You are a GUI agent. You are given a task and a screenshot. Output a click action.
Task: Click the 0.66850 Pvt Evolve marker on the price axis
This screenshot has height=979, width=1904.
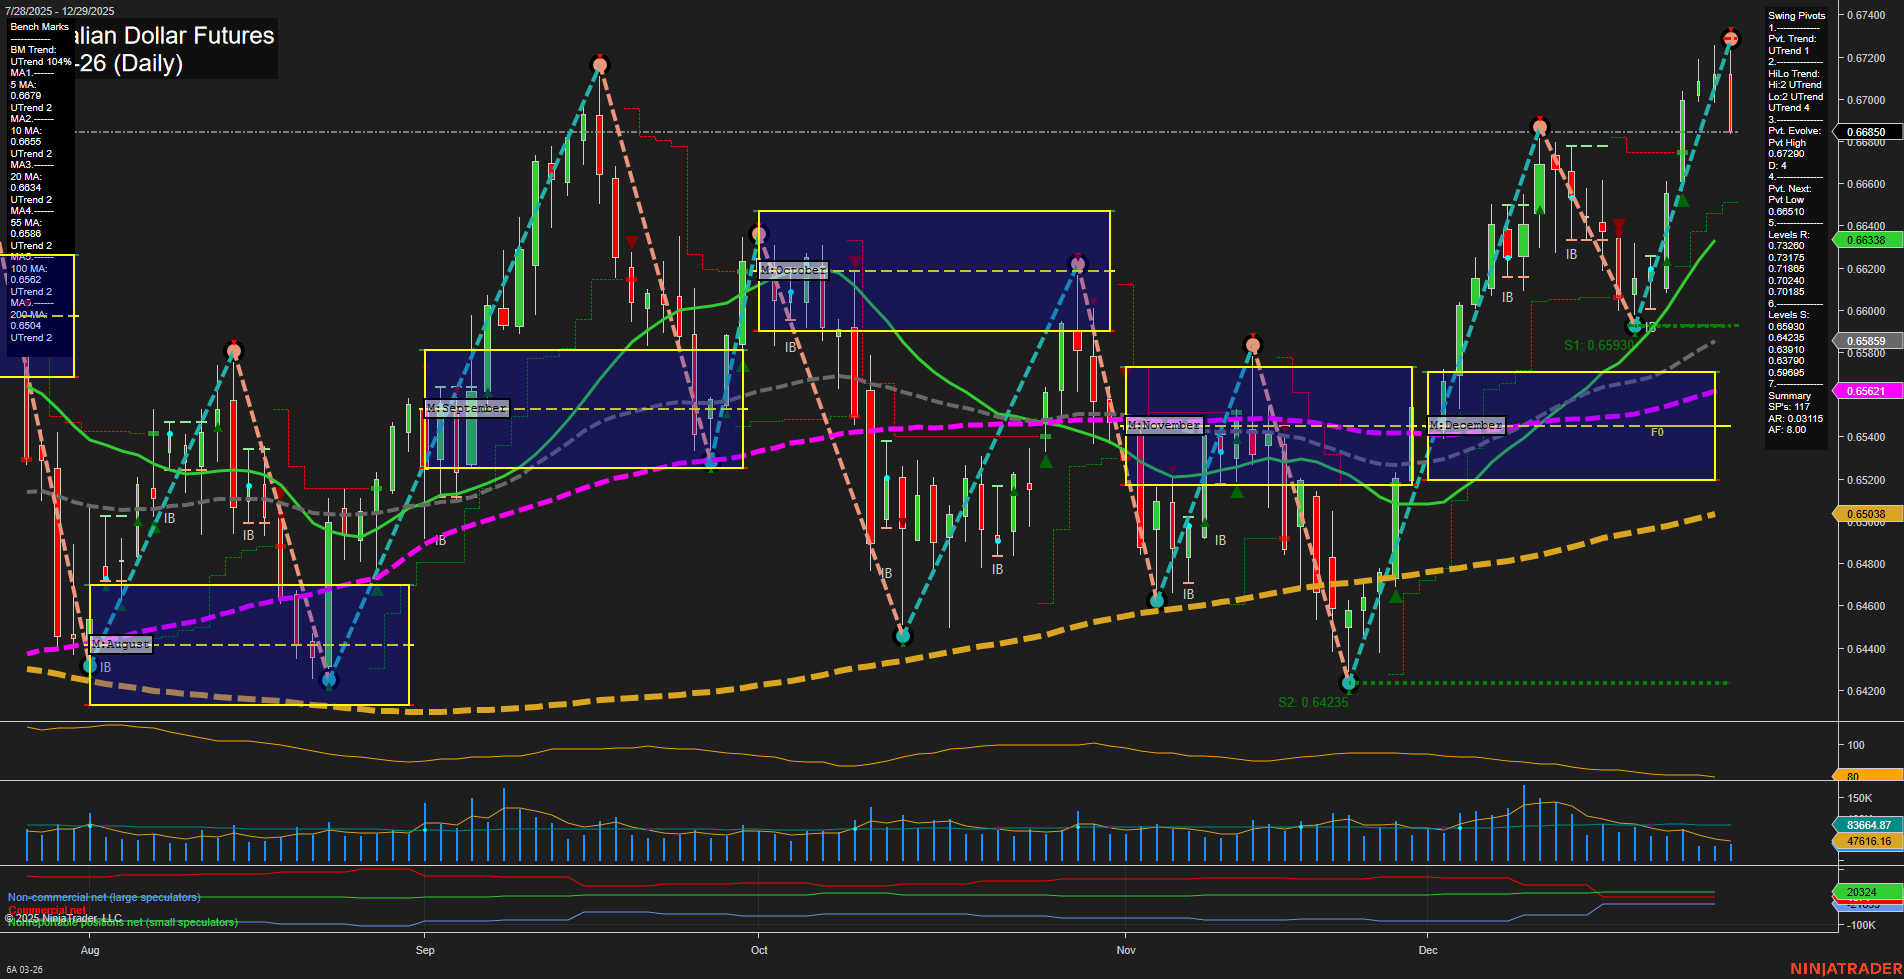[1866, 131]
